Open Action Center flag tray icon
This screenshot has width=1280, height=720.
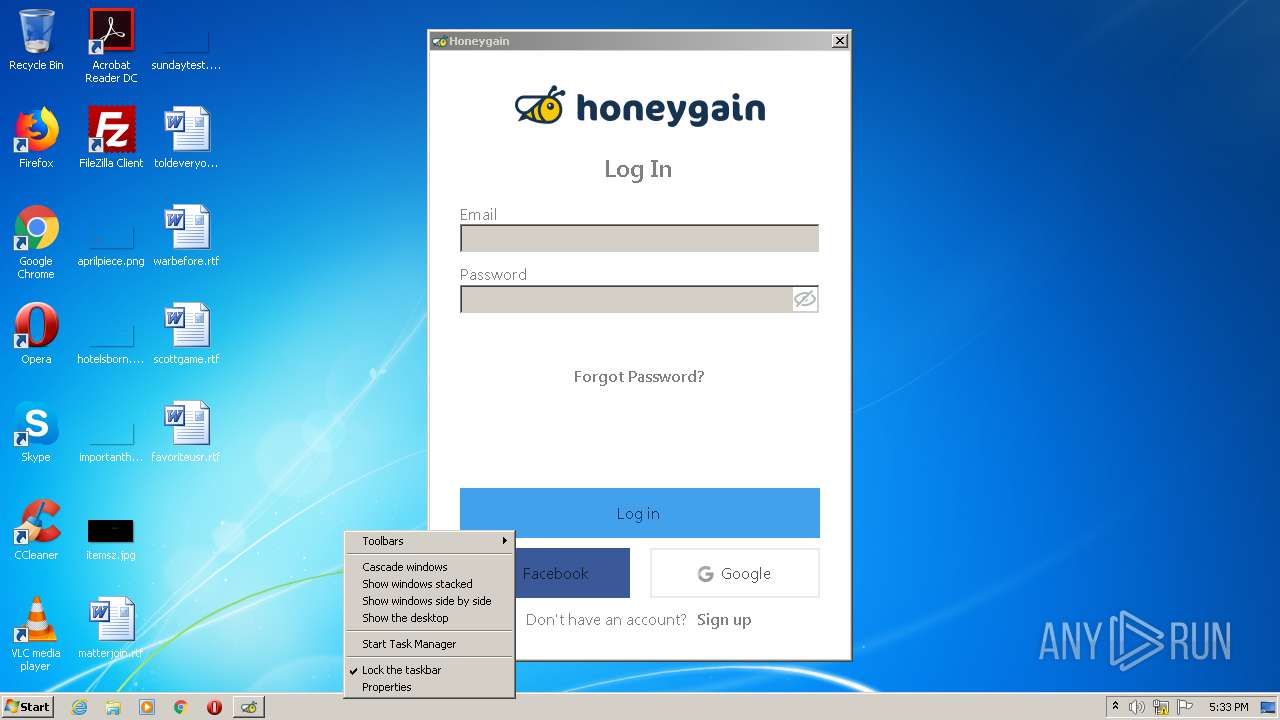tap(1185, 707)
